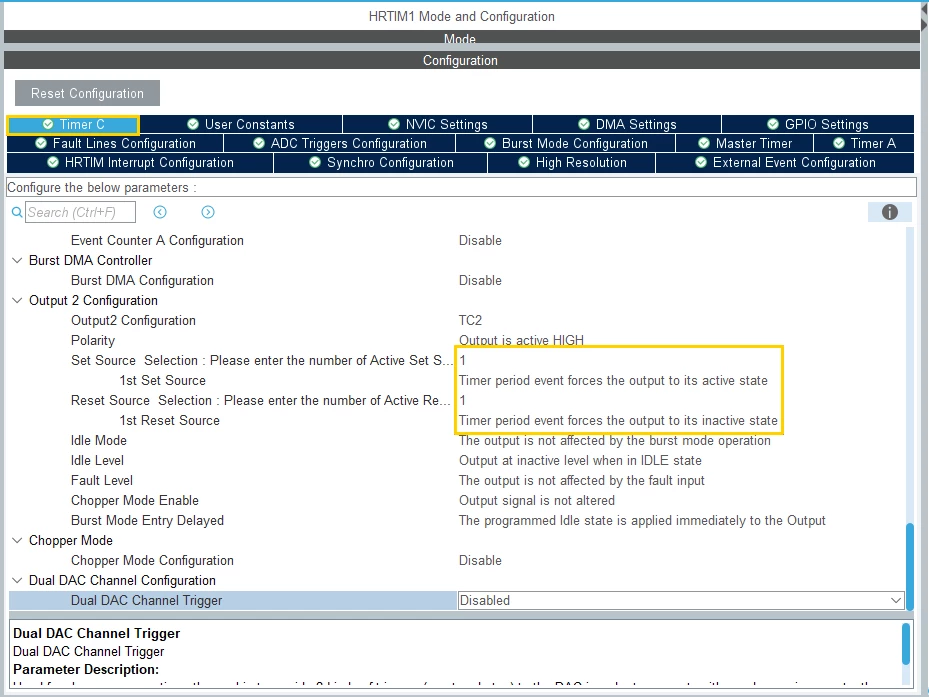Switch to the NVIC Settings tab

pos(437,124)
